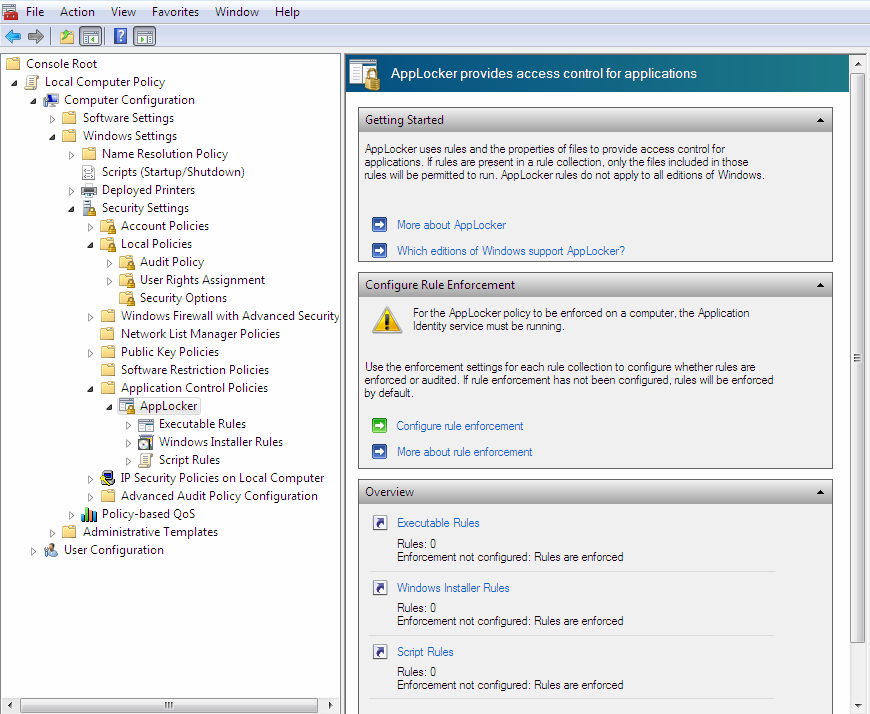Select Network List Manager Policies item
The image size is (870, 714).
tap(200, 334)
